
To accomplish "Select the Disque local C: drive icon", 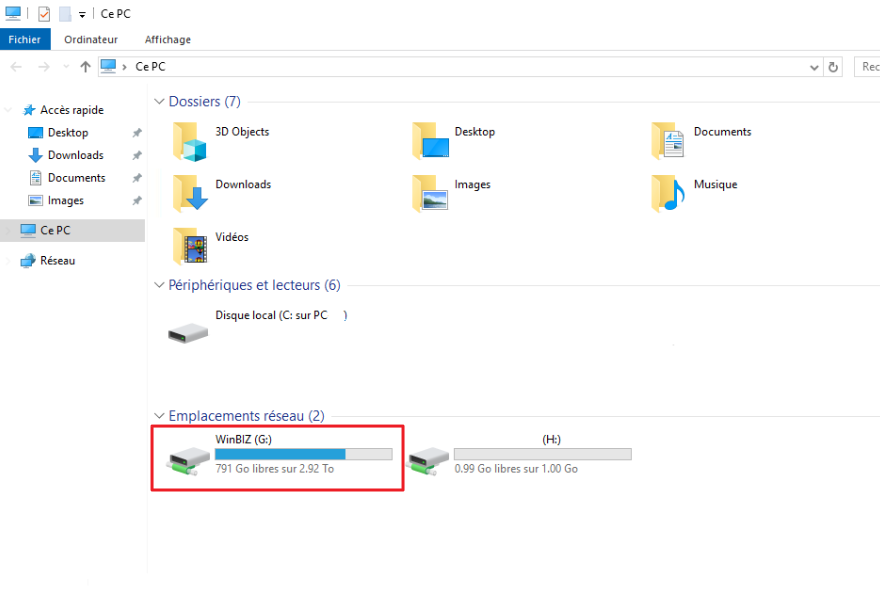I will click(188, 332).
